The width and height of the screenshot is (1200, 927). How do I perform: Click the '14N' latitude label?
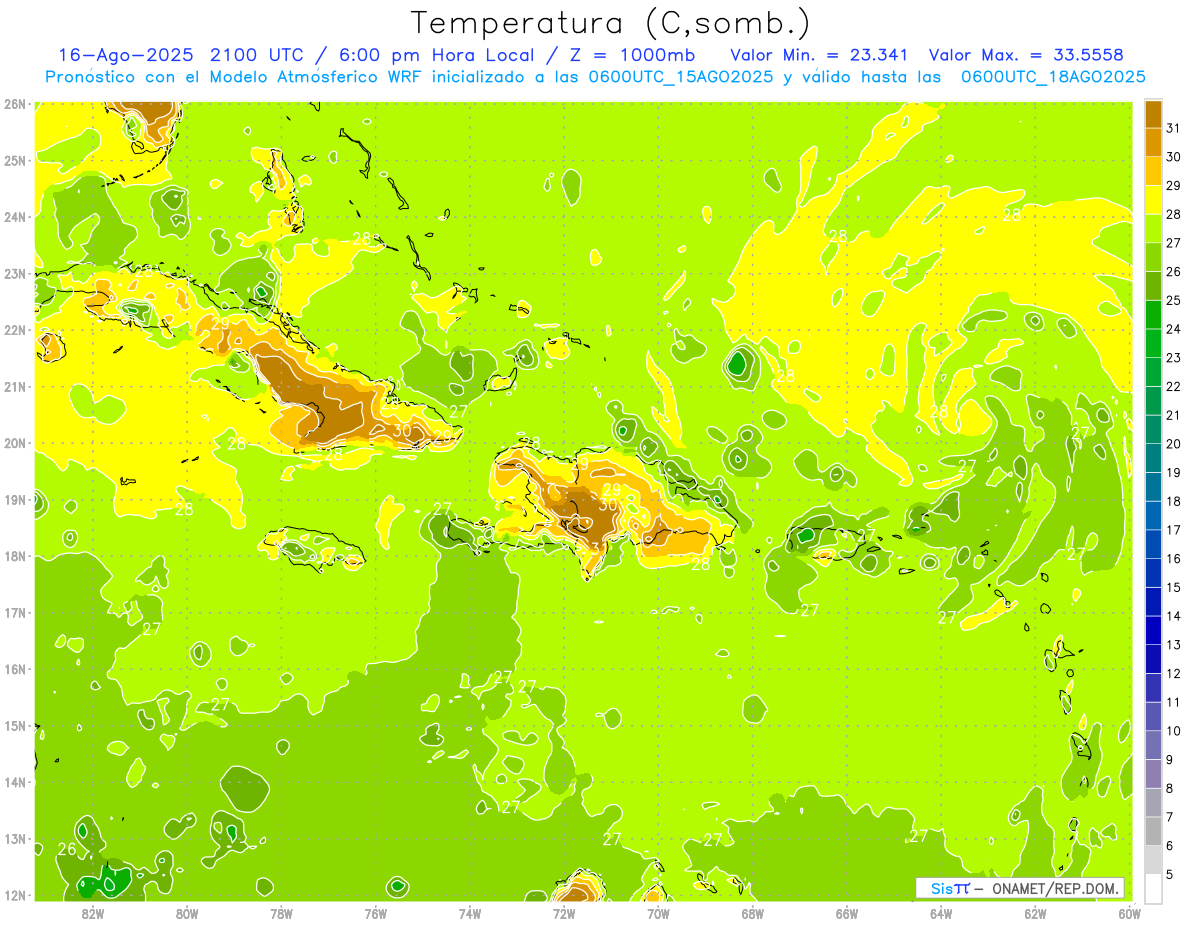coord(15,782)
